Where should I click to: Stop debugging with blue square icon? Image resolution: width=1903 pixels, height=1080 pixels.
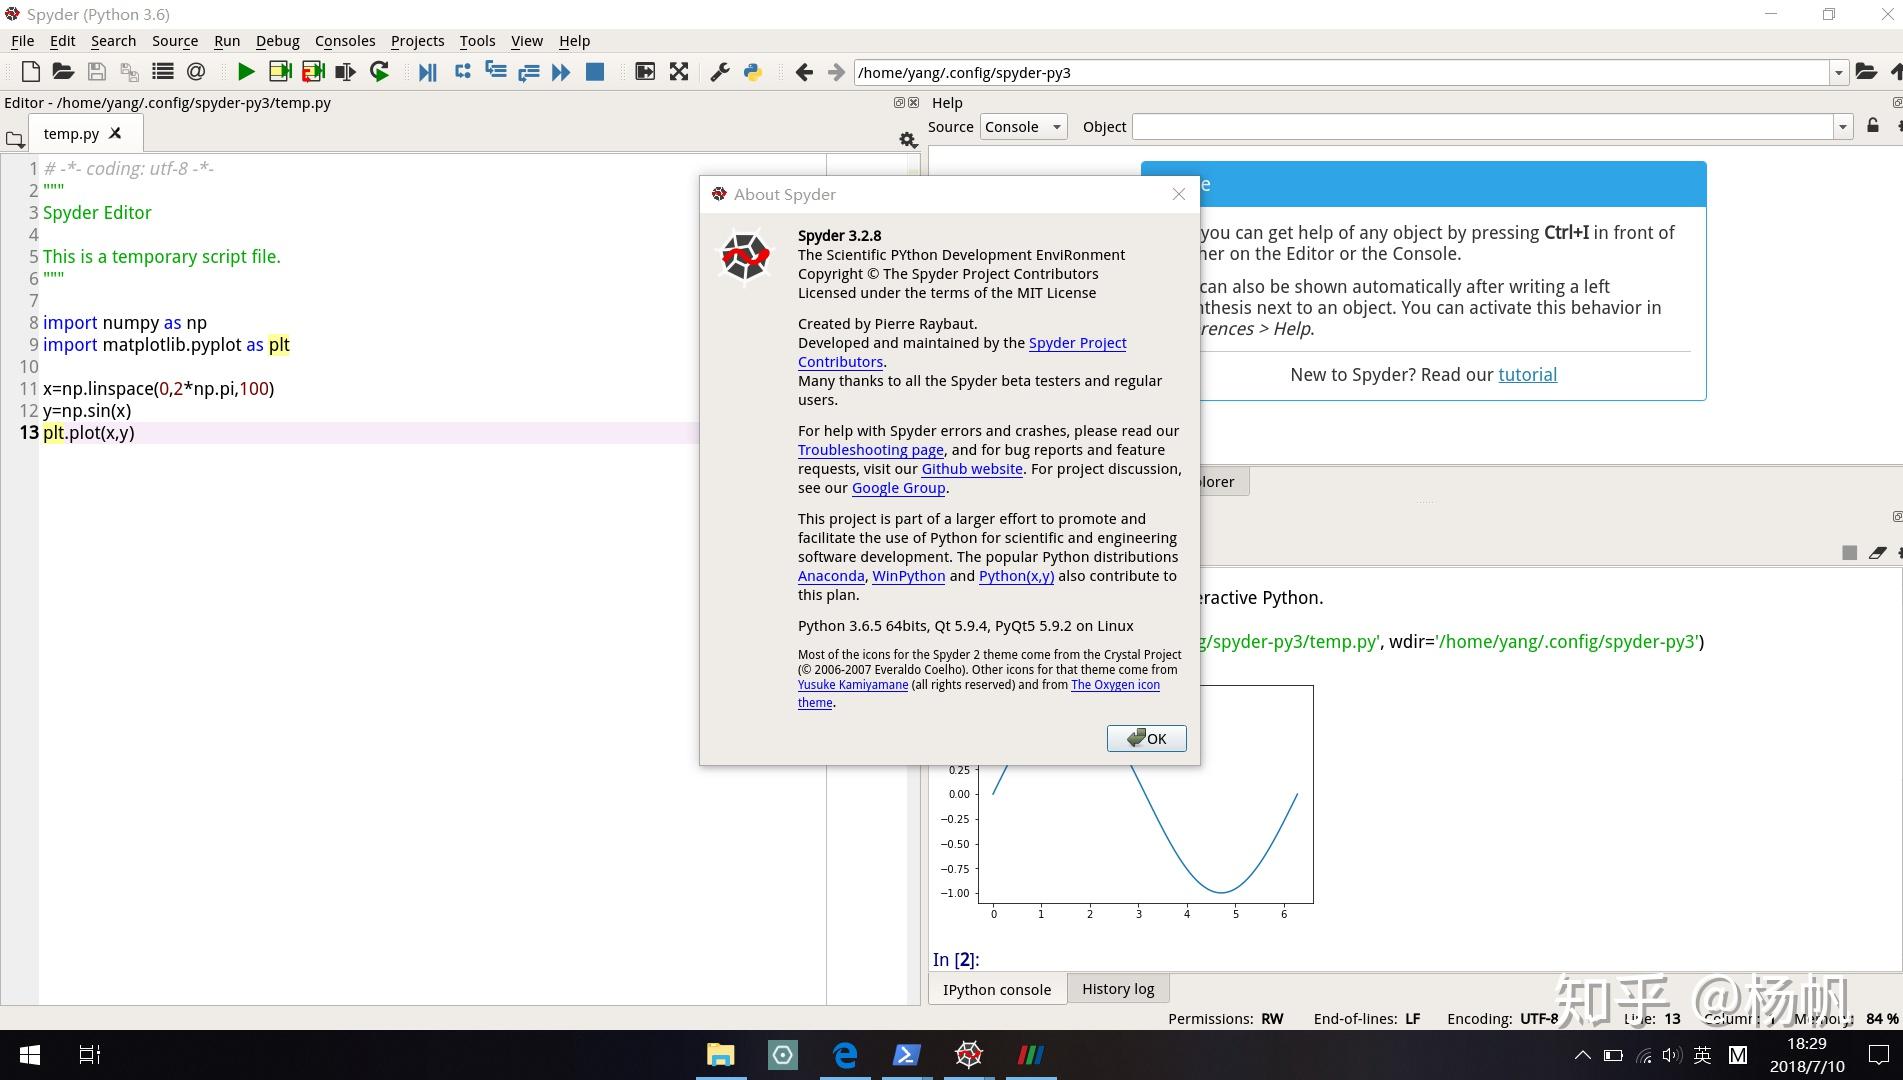(x=595, y=72)
